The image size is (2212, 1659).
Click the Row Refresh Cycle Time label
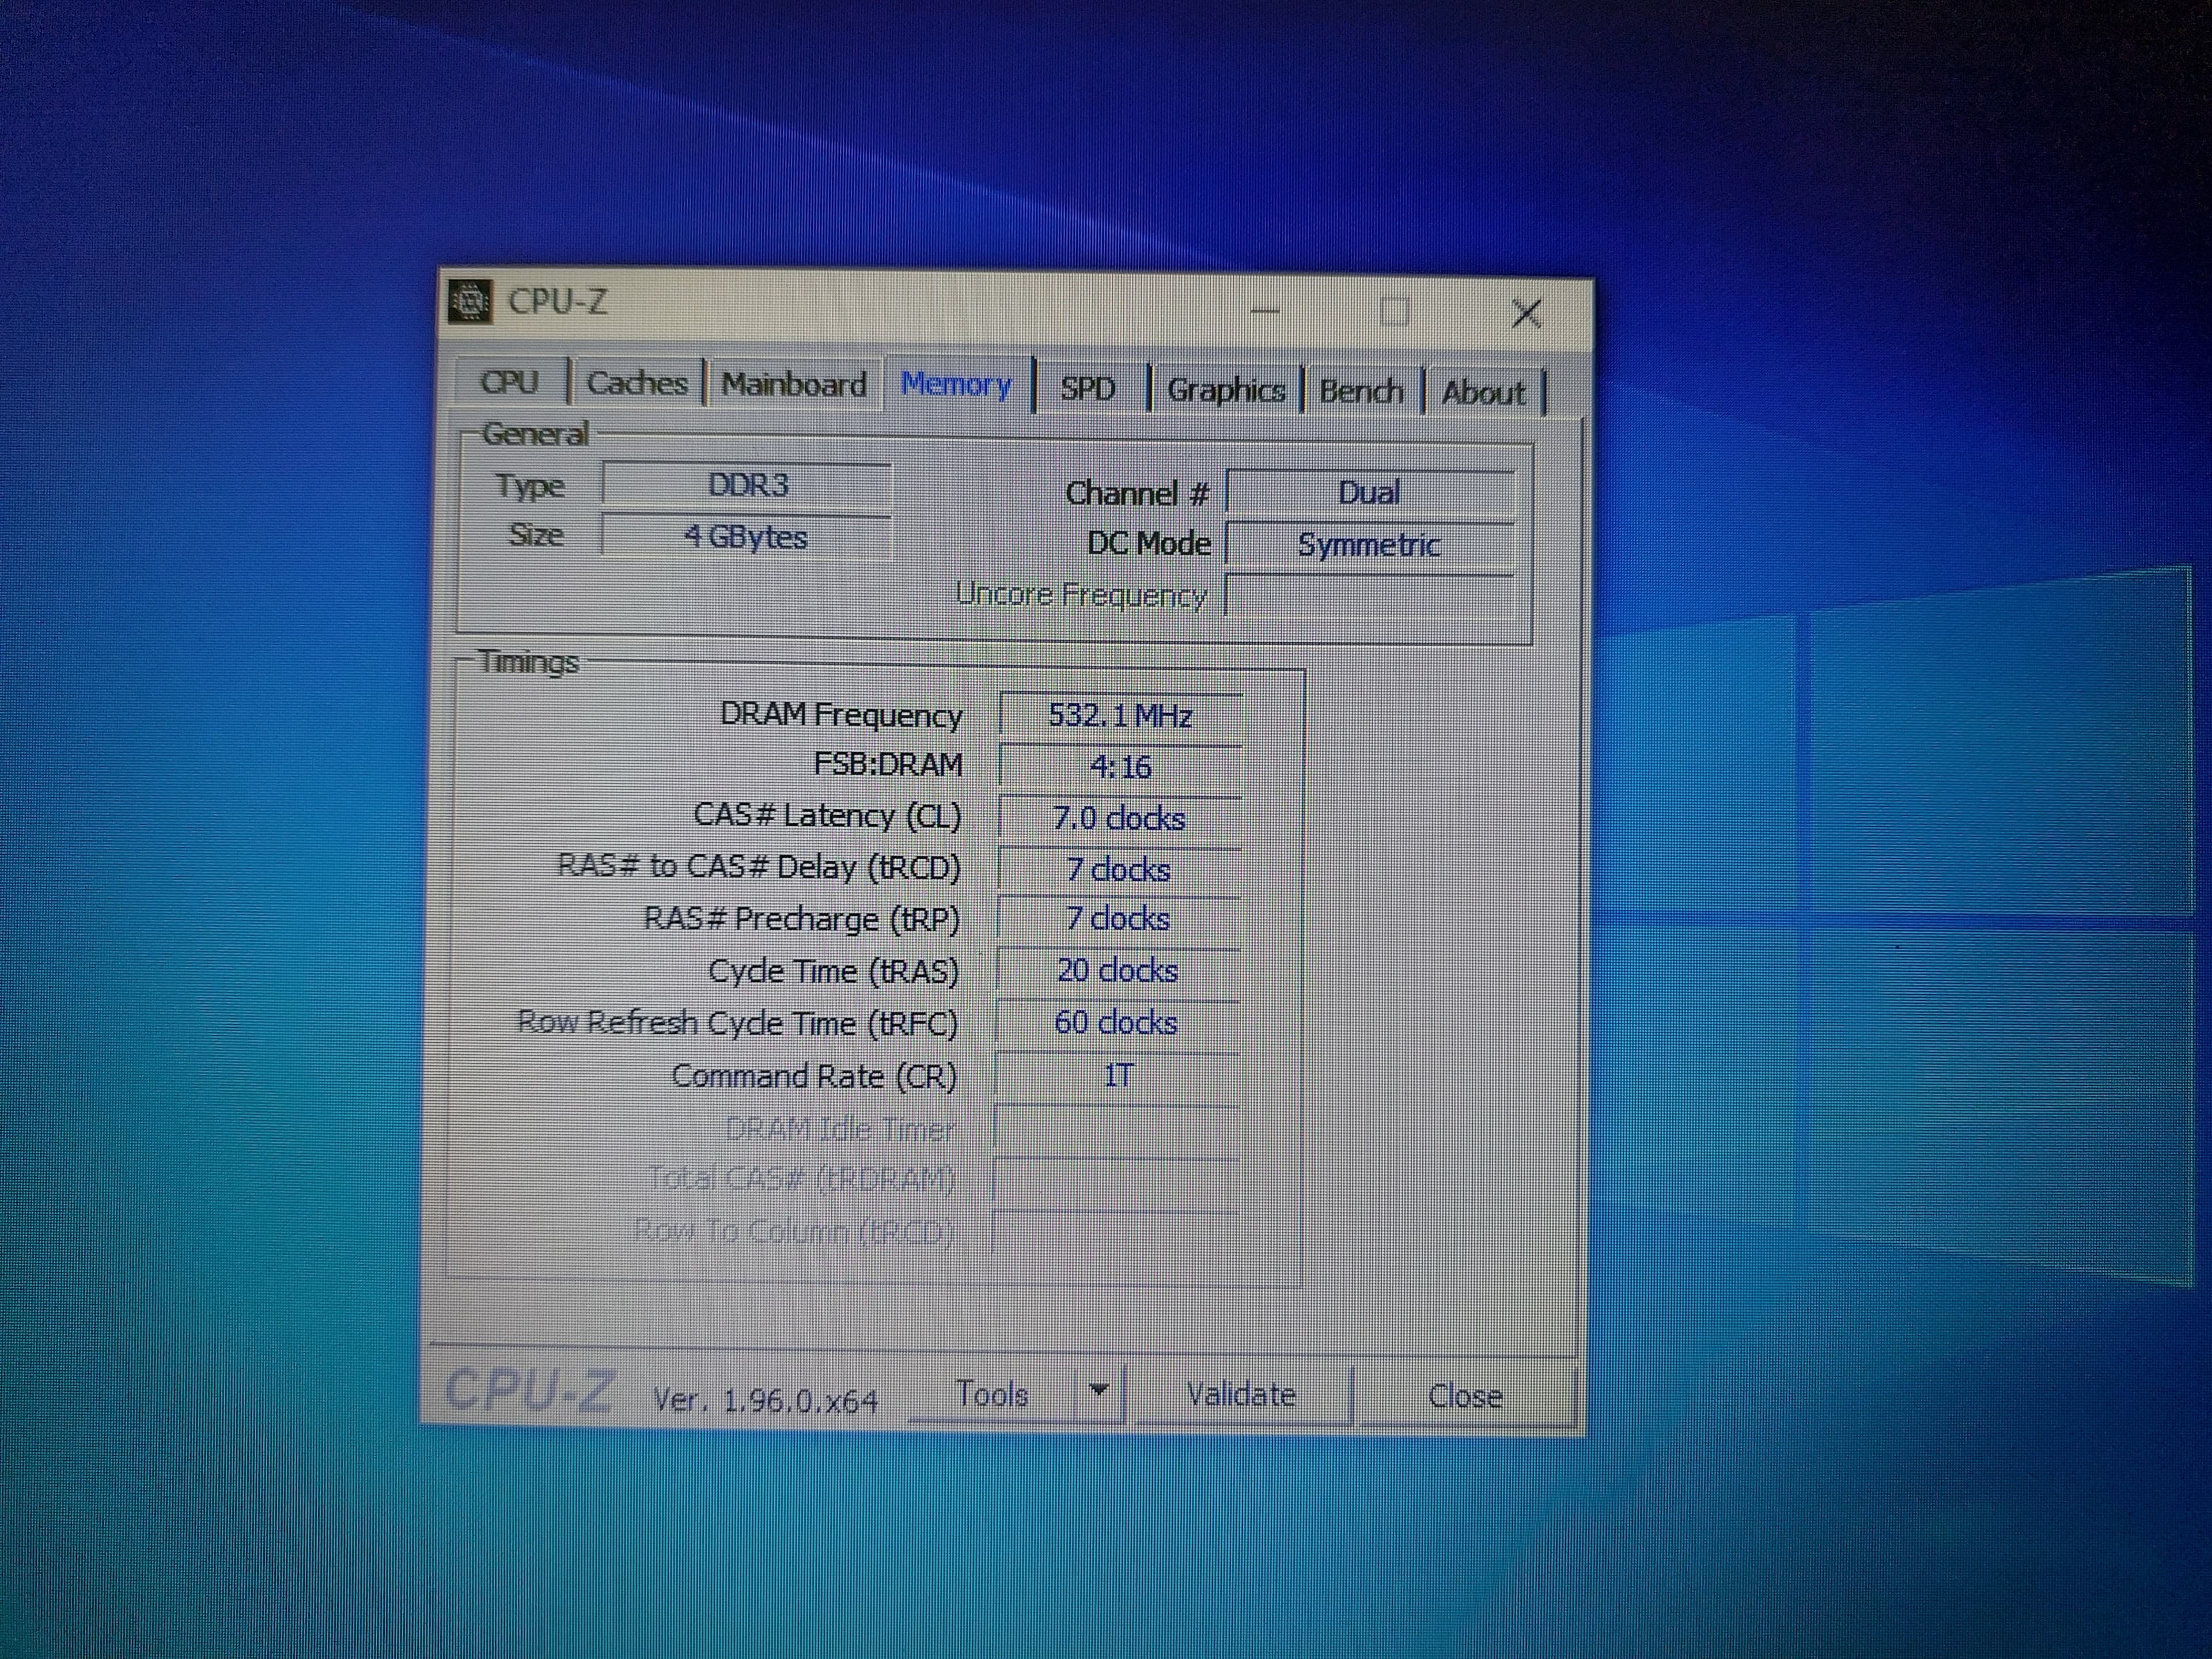tap(737, 1023)
